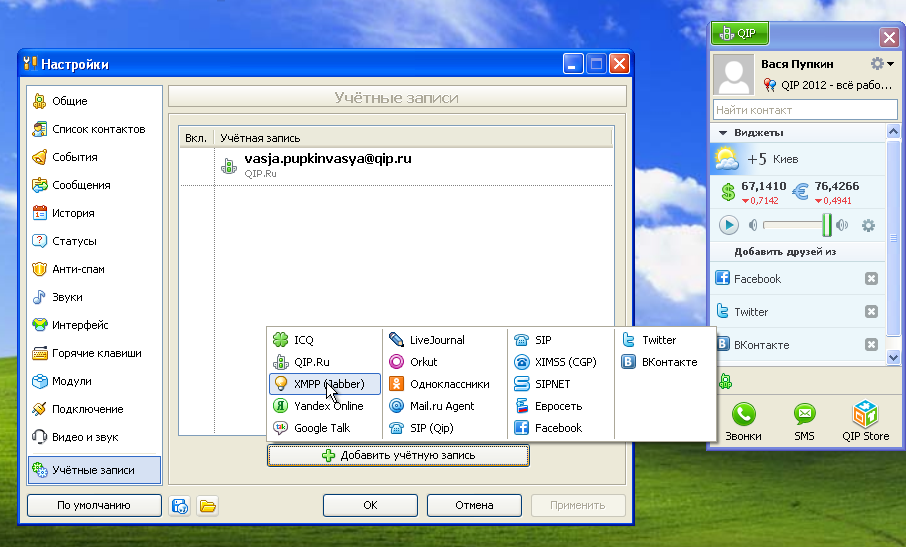Select account vasja.pupkinvasya@qip.ru row
Screen dimensions: 906x547
pyautogui.click(x=396, y=165)
